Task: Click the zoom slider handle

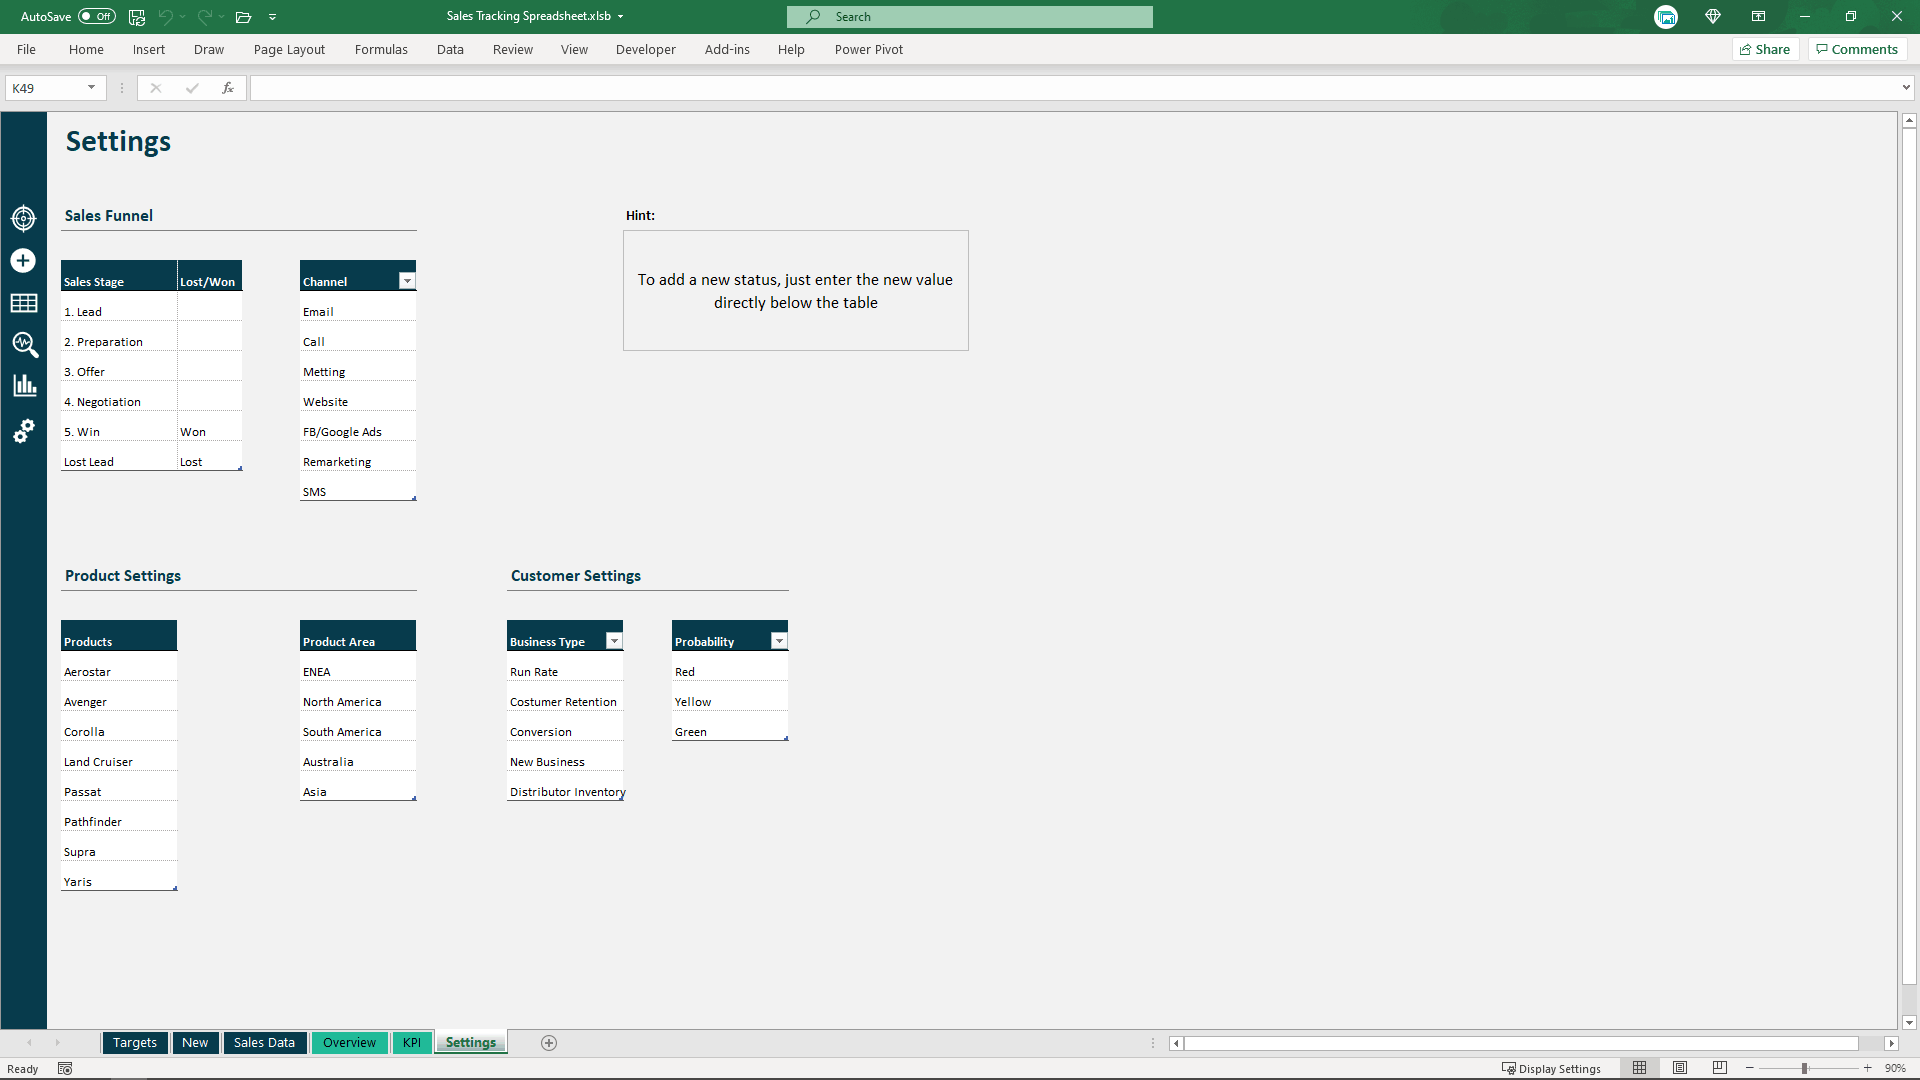Action: [1805, 1068]
